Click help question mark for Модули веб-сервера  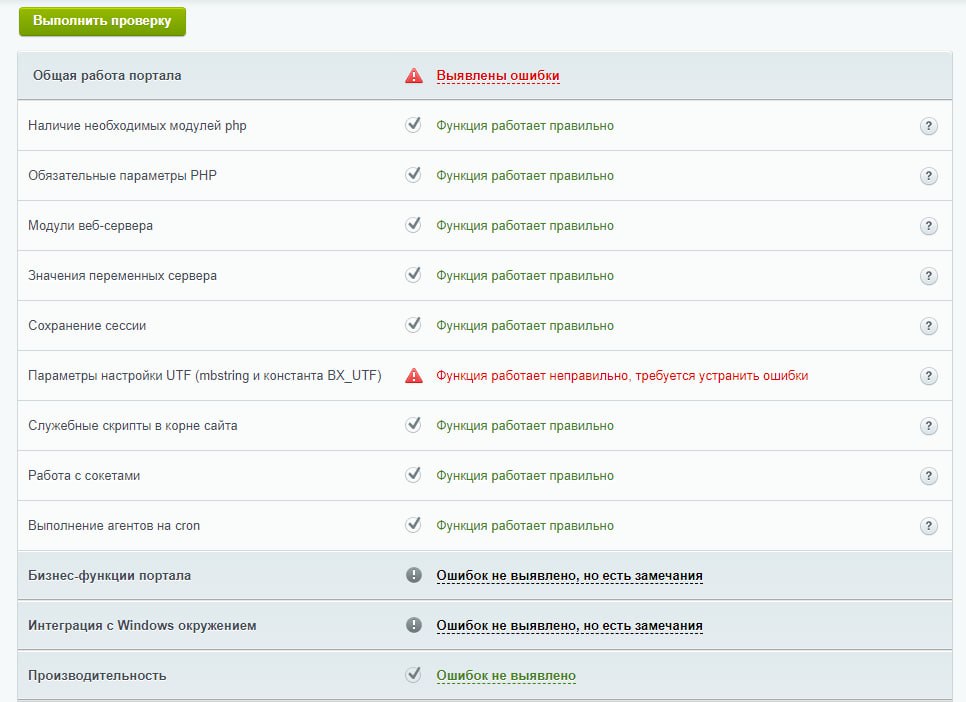(x=928, y=226)
